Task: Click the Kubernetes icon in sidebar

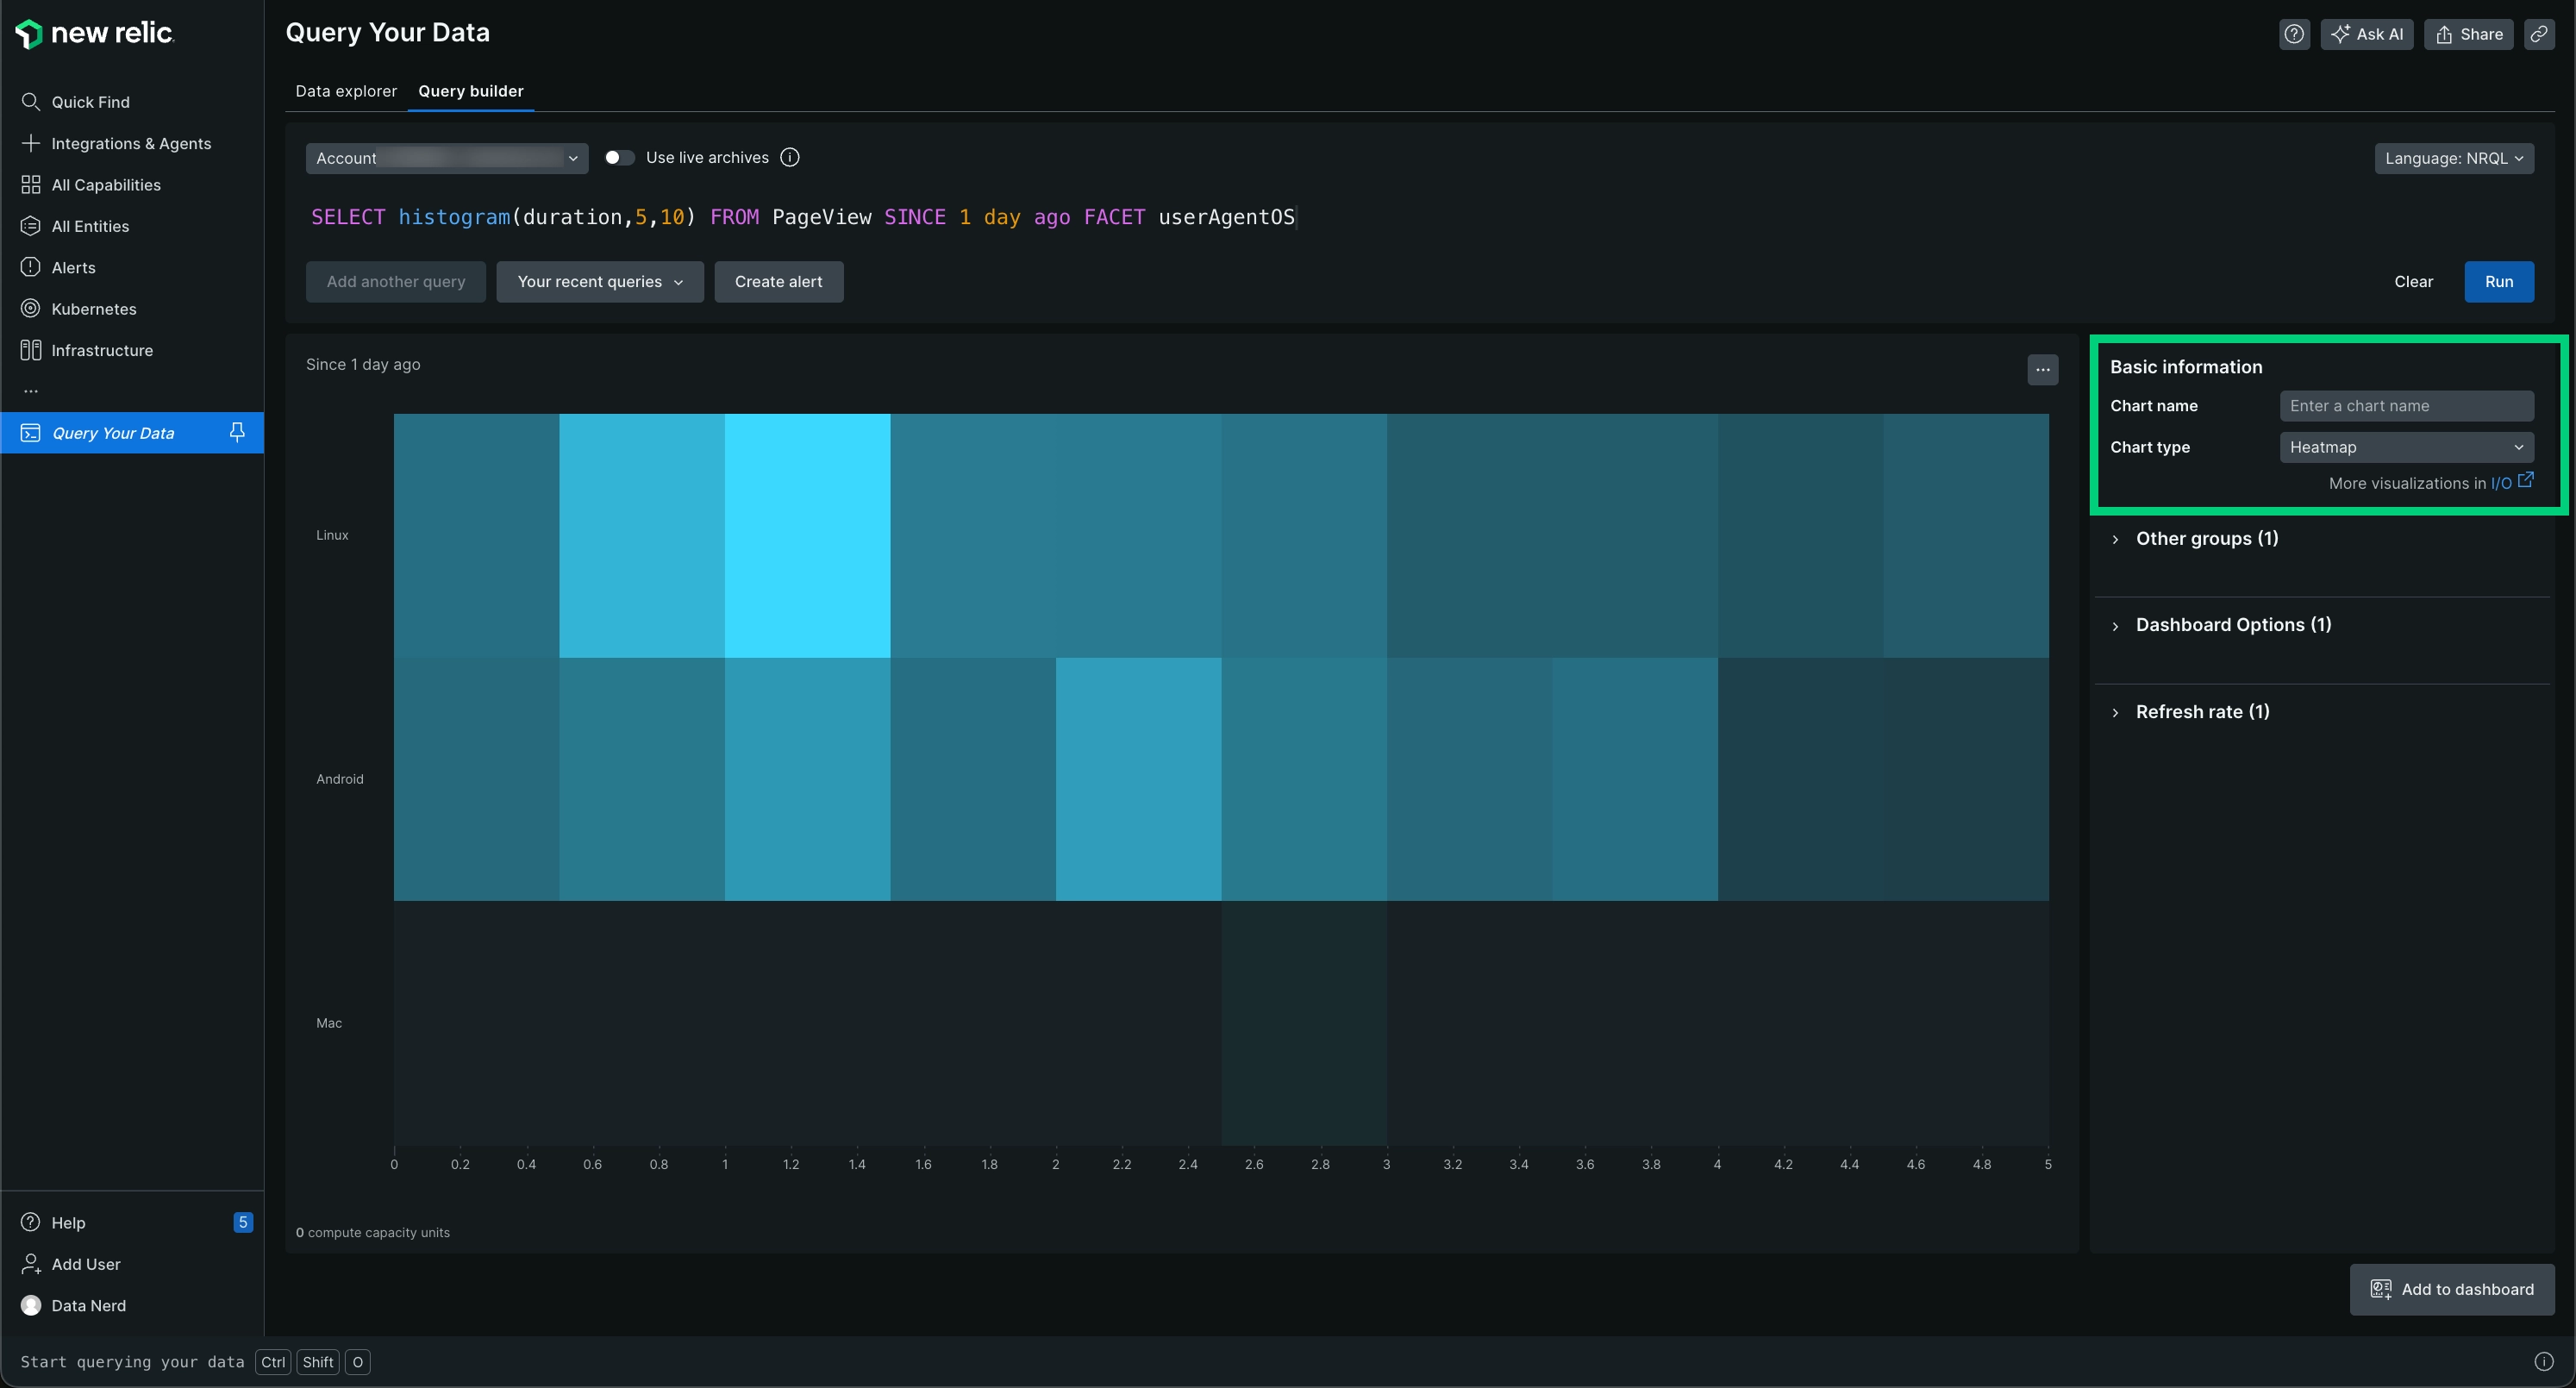Action: (31, 309)
